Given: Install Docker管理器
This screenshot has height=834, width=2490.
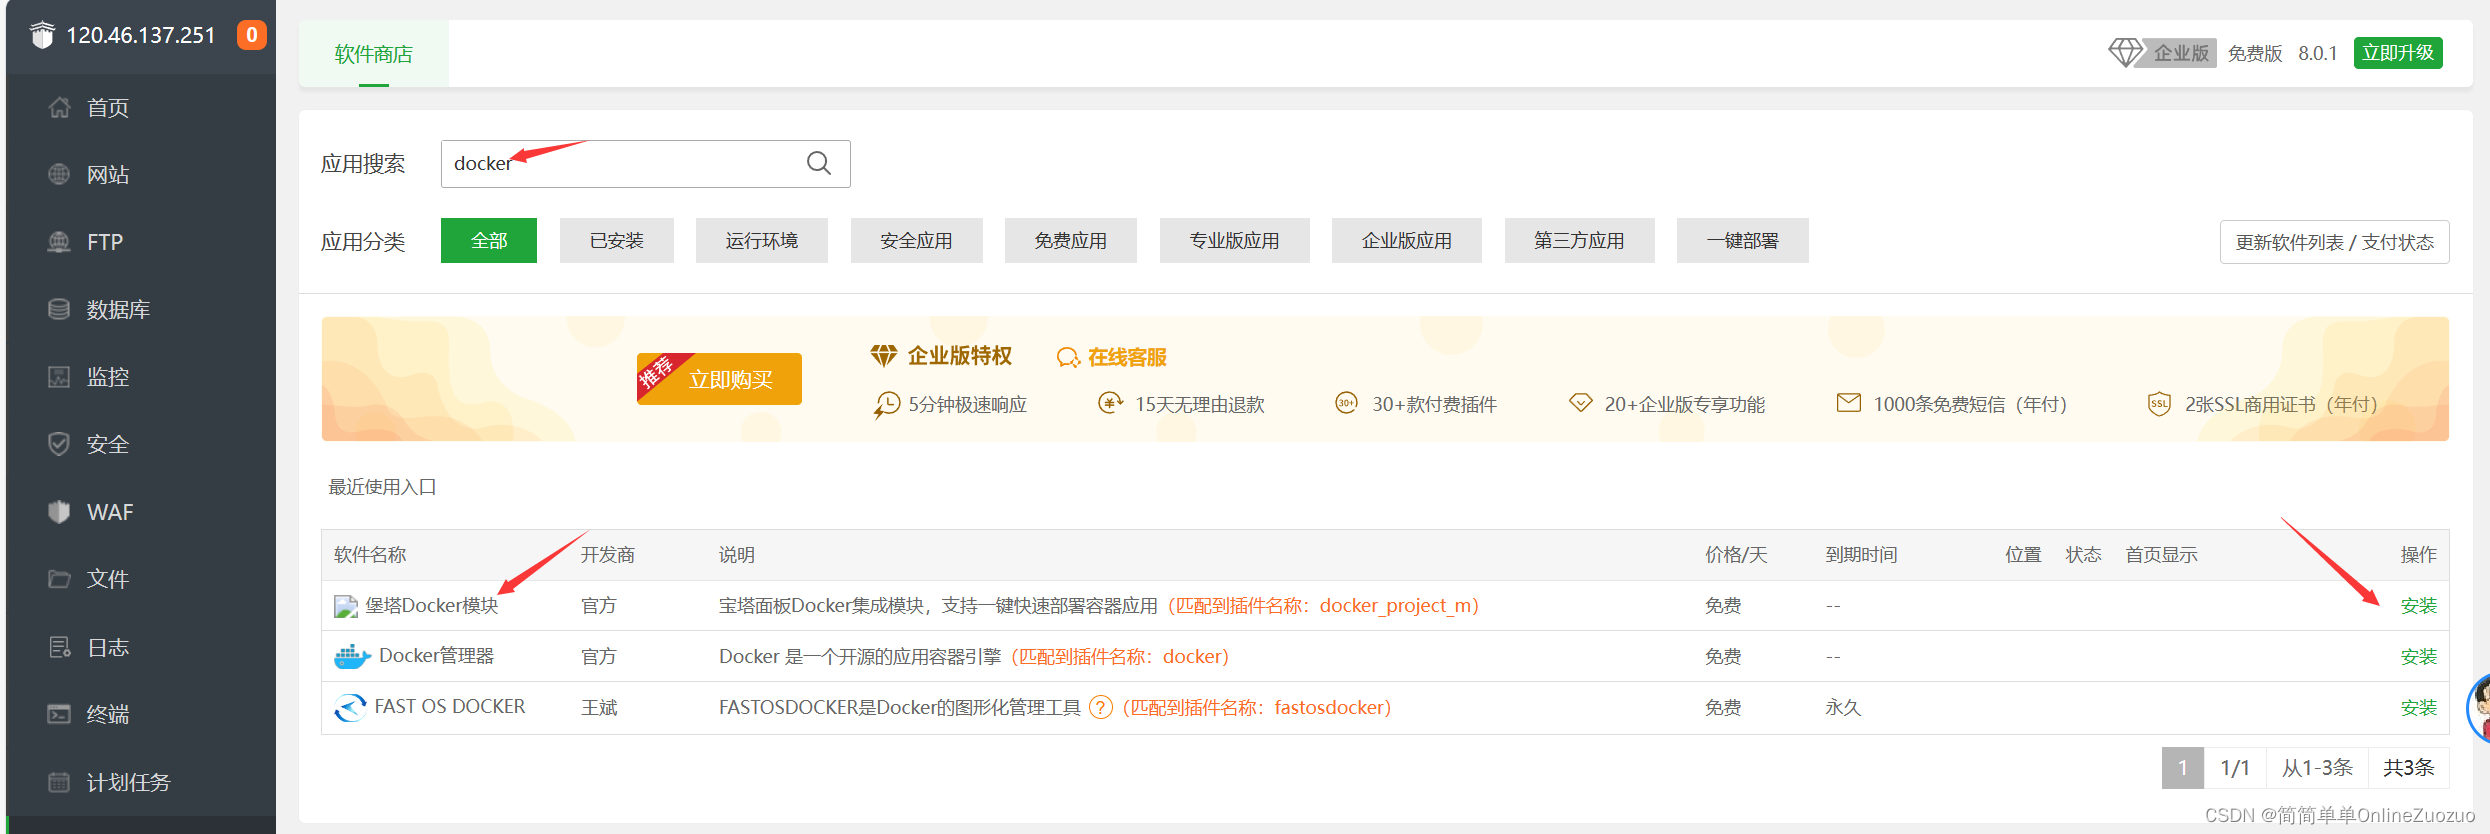Looking at the screenshot, I should [2419, 657].
